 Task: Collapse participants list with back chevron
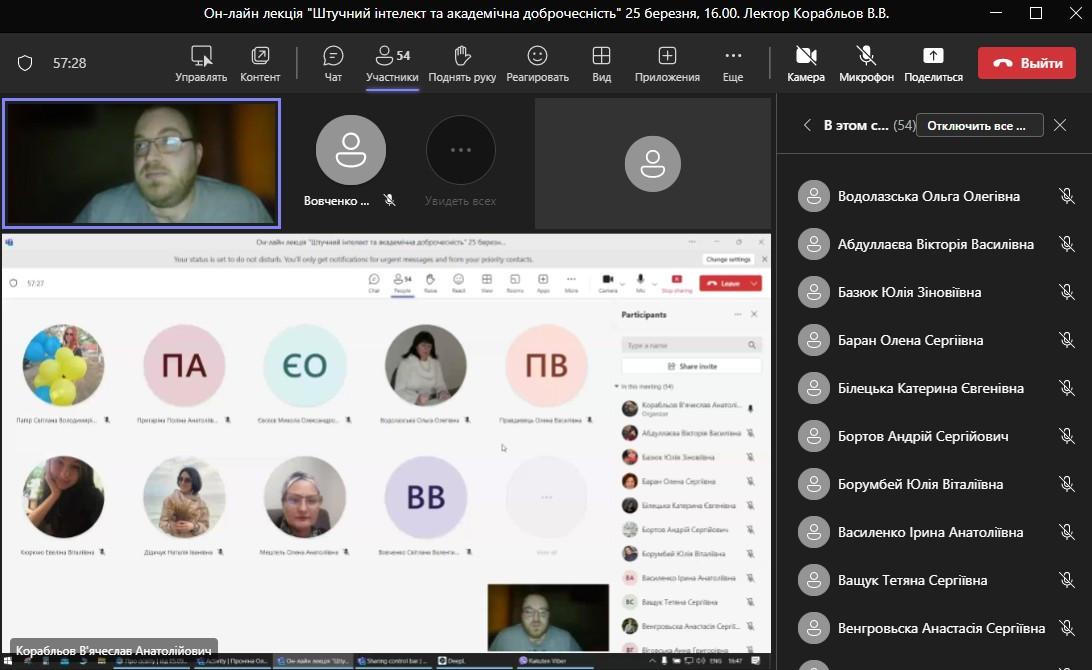click(x=807, y=125)
